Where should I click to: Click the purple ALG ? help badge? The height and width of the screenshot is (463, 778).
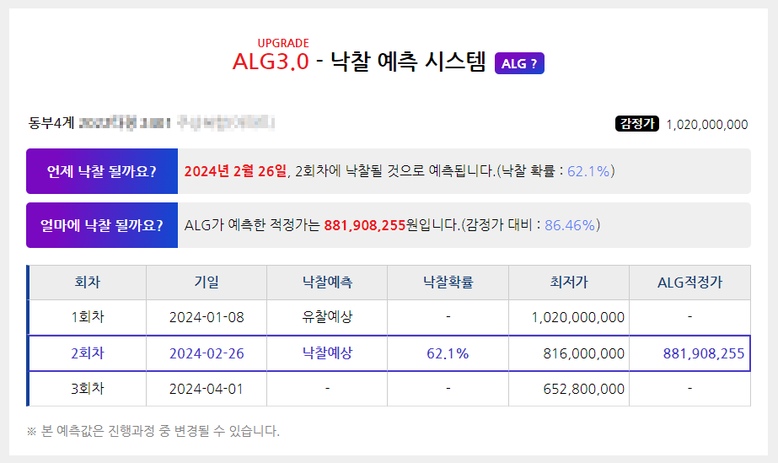coord(519,63)
